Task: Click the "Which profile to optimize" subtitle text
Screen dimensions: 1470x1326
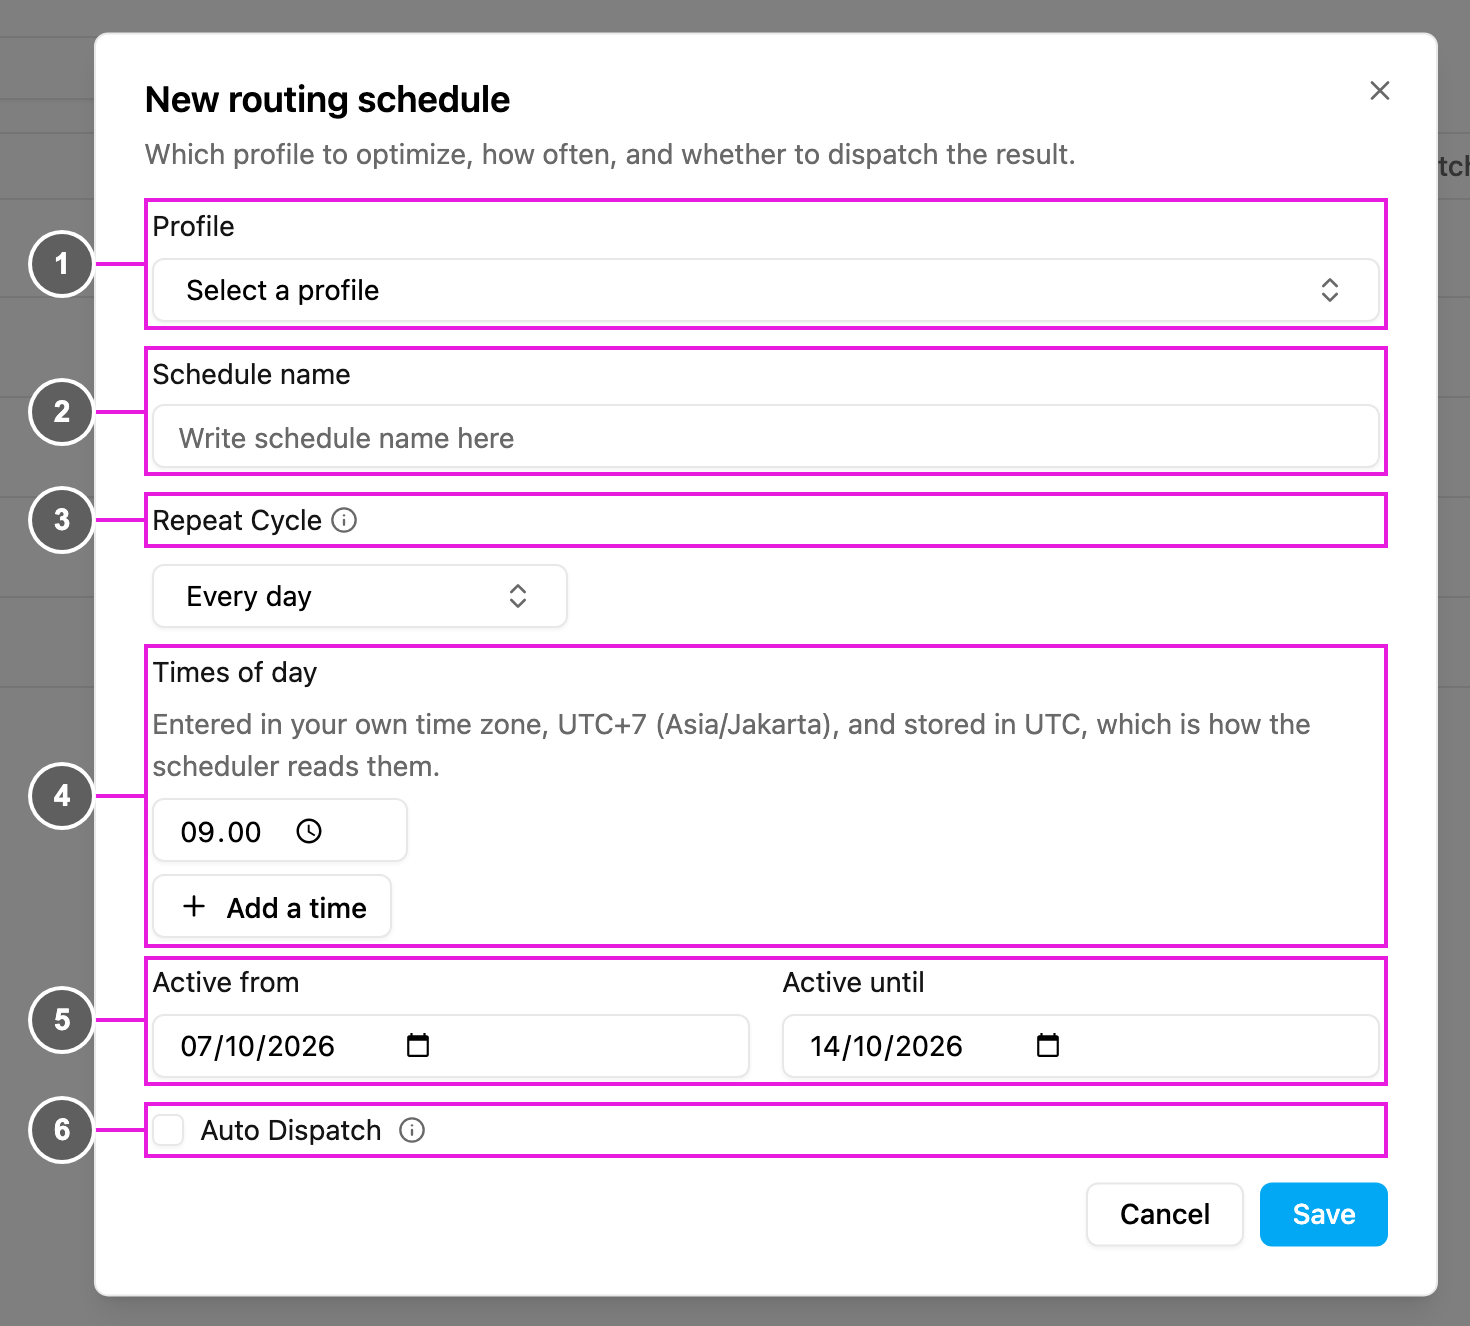Action: [x=610, y=155]
